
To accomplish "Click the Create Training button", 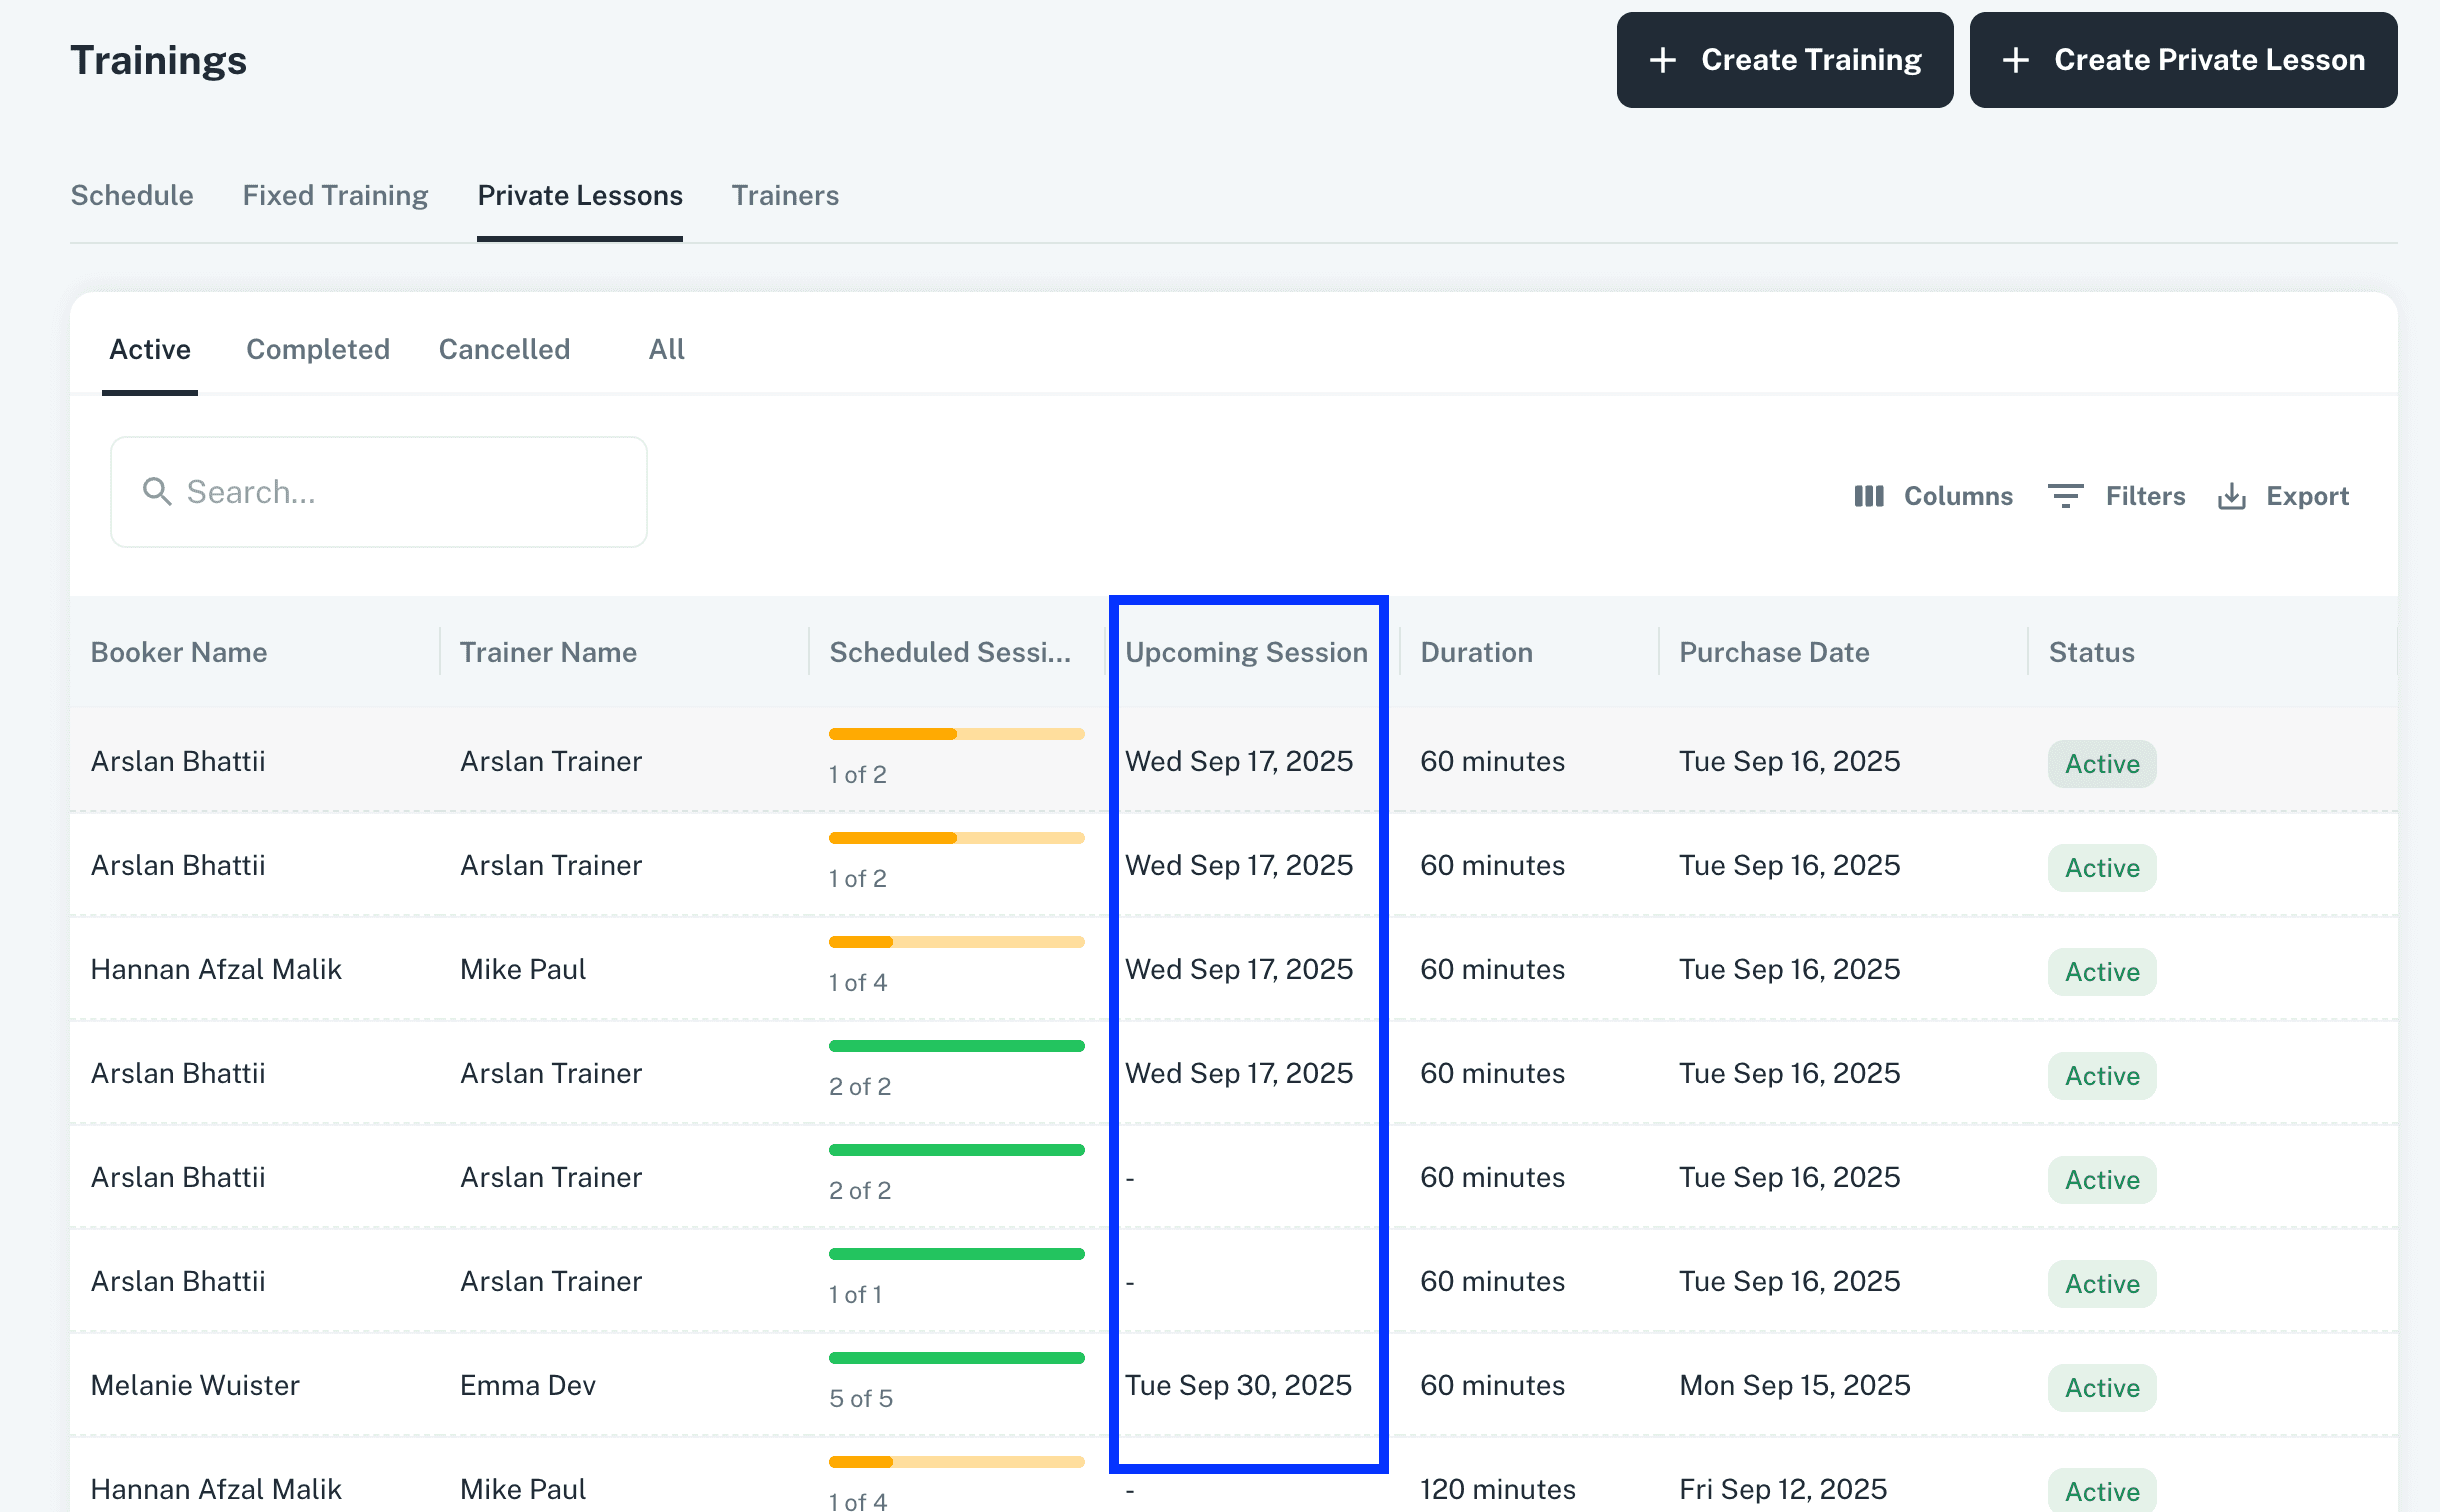I will (1784, 60).
